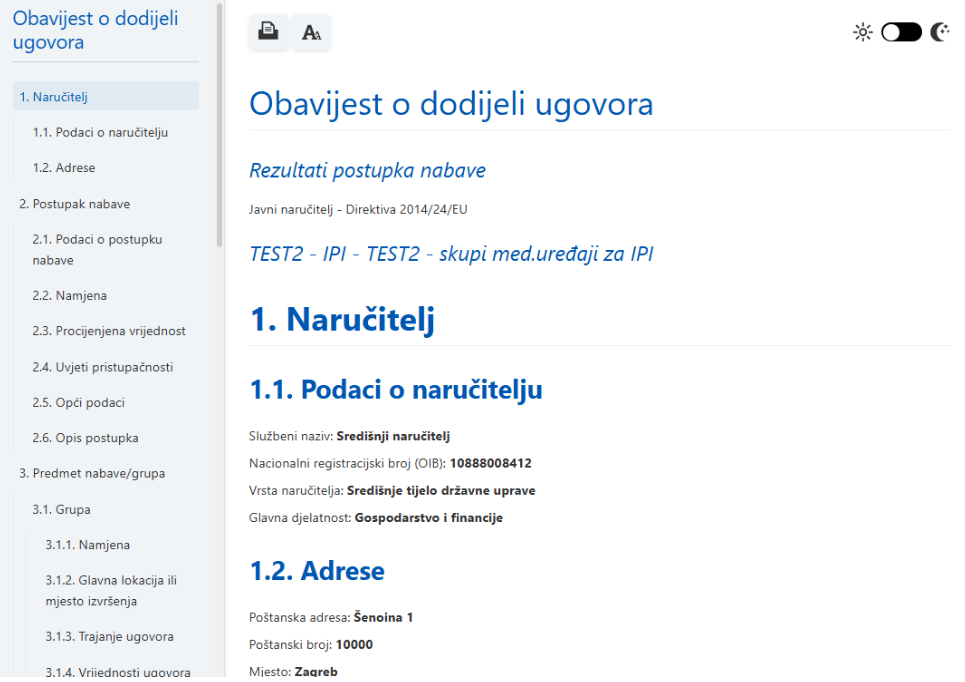Screen dimensions: 965x682
Task: Expand '3.1. Grupa' sidebar entry
Action: point(61,509)
